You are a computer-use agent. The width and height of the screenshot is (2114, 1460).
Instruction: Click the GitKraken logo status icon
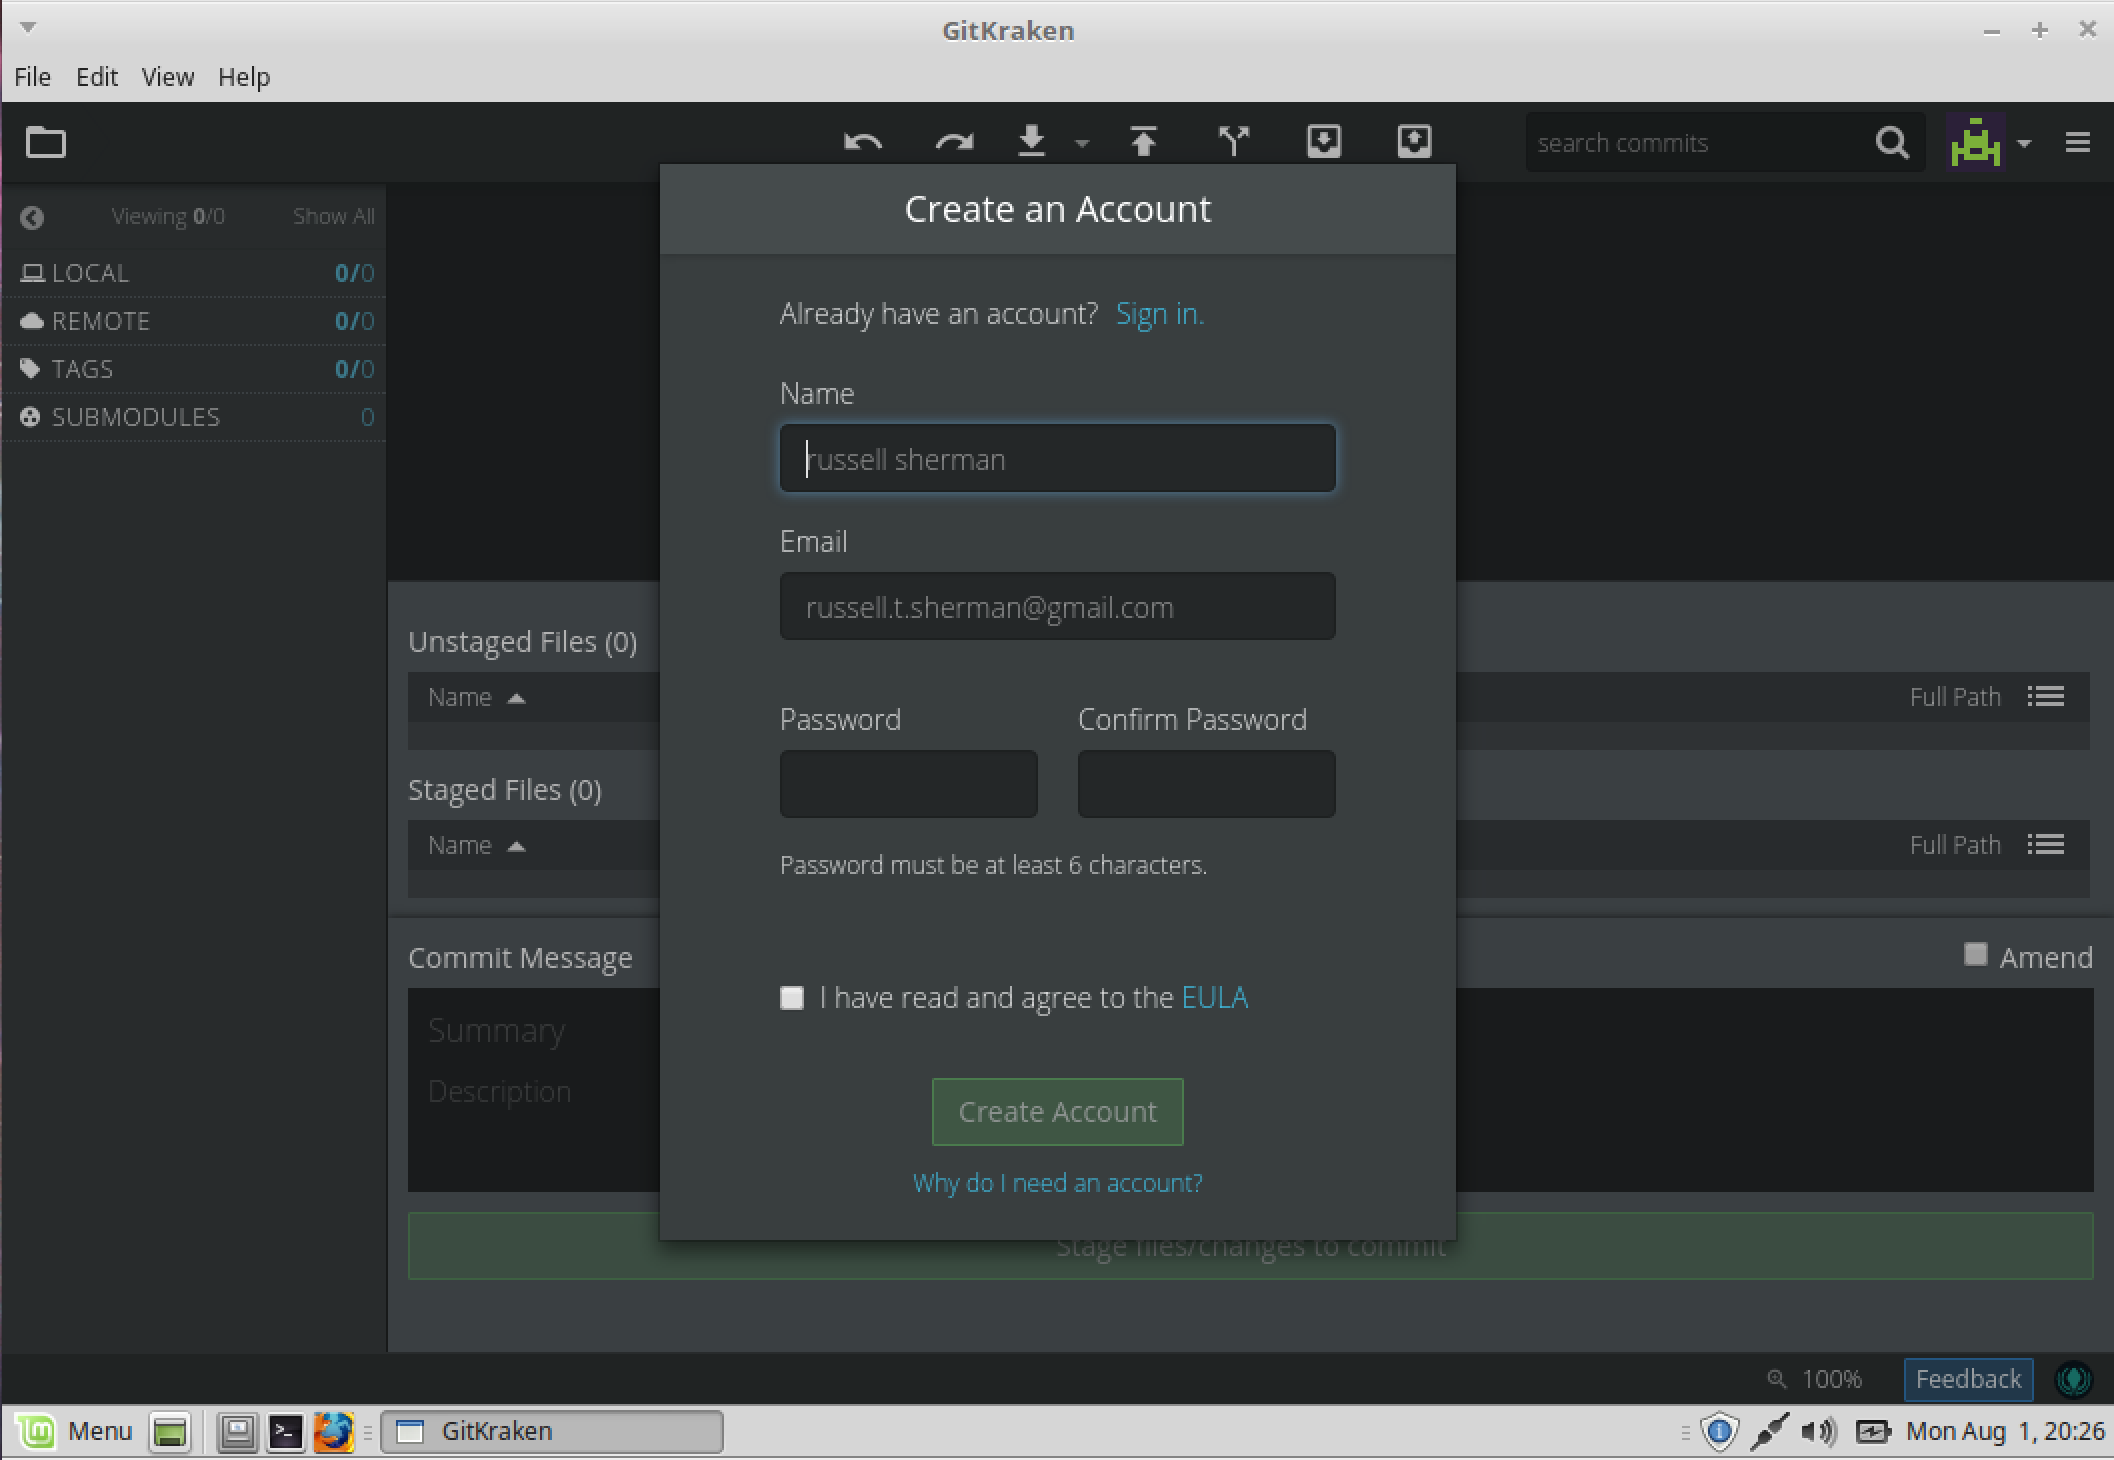pyautogui.click(x=2073, y=1379)
